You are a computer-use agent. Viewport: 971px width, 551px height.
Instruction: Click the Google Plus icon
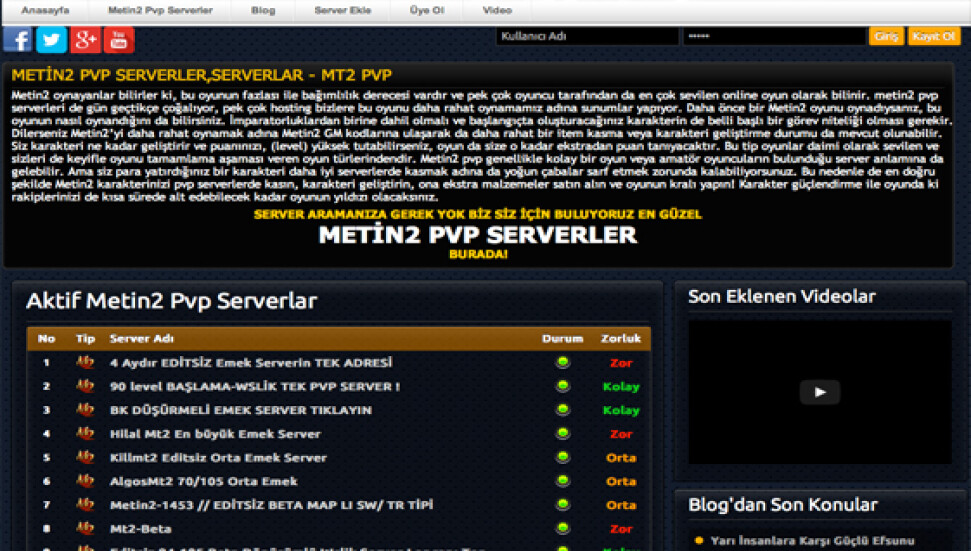tap(85, 39)
